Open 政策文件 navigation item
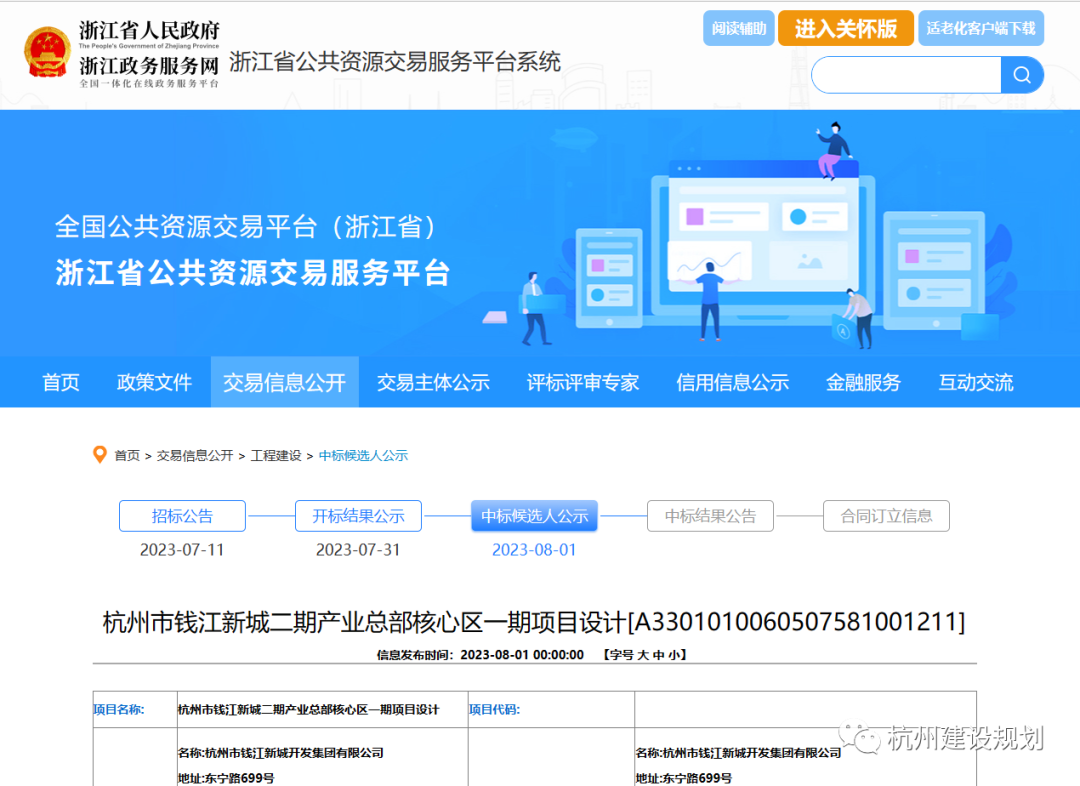The image size is (1080, 786). [154, 382]
